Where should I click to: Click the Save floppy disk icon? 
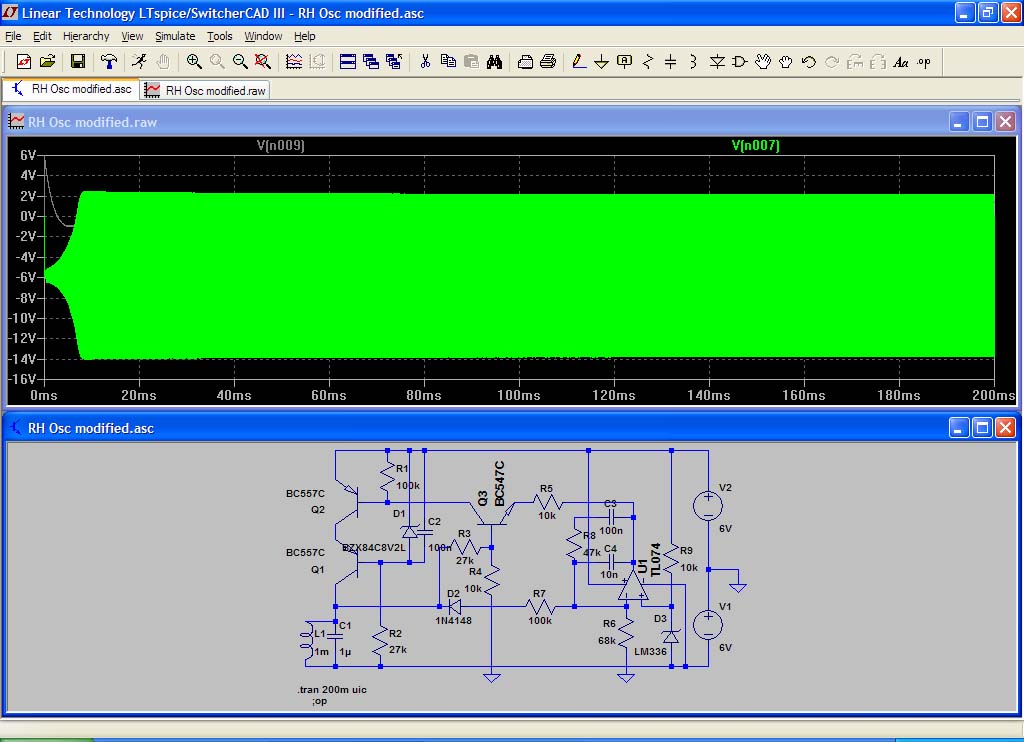[x=77, y=61]
